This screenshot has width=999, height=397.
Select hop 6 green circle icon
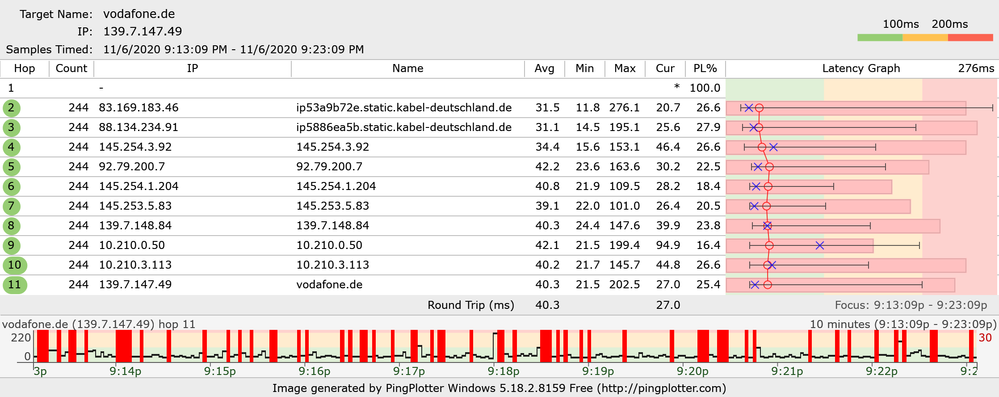[11, 187]
